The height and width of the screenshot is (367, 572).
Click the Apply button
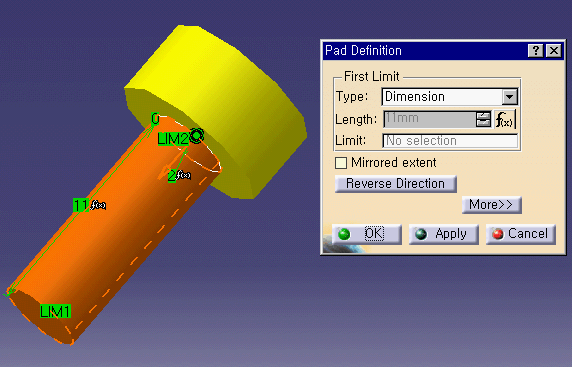tap(444, 234)
